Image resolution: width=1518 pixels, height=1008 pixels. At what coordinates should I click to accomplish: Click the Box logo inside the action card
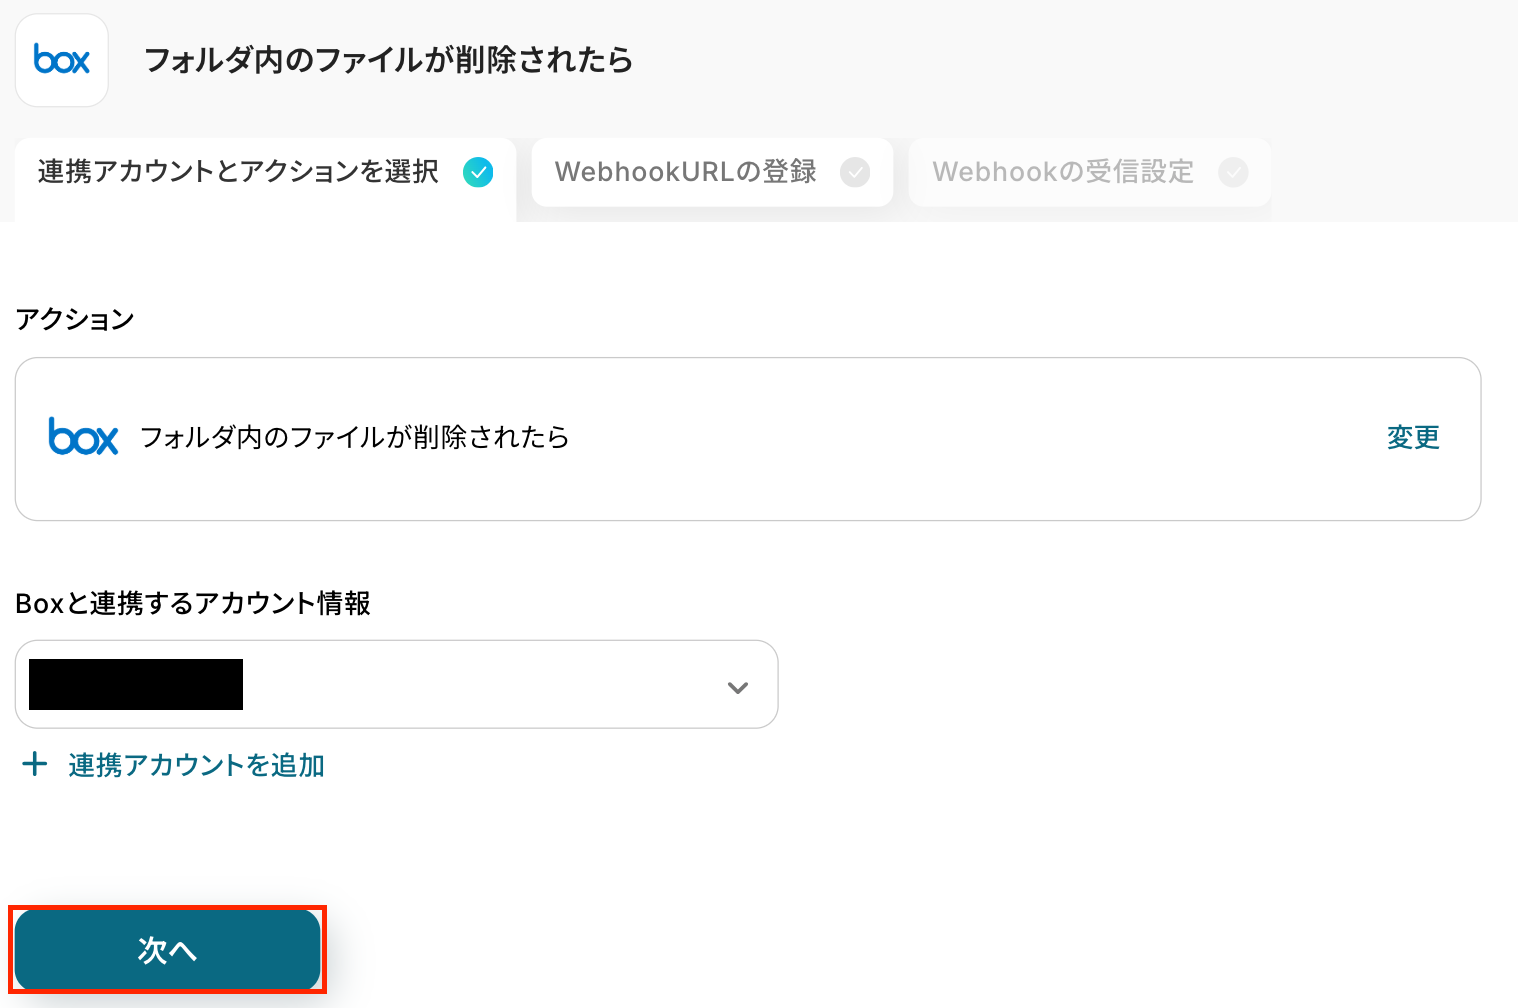[83, 437]
